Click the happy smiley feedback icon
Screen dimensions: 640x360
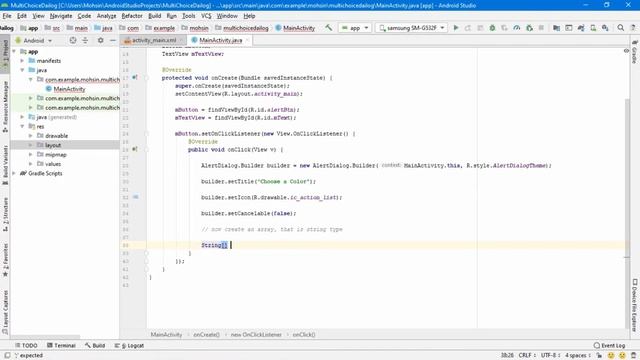(611, 356)
